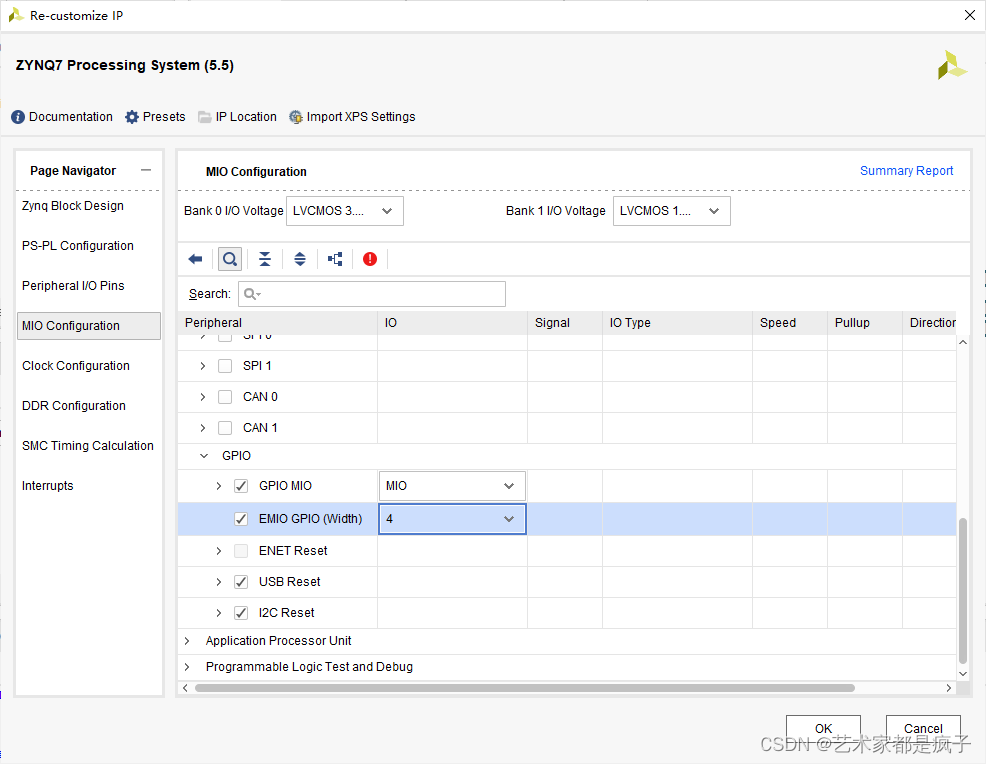Image resolution: width=986 pixels, height=764 pixels.
Task: Click the hierarchy tree view toolbar icon
Action: [x=335, y=259]
